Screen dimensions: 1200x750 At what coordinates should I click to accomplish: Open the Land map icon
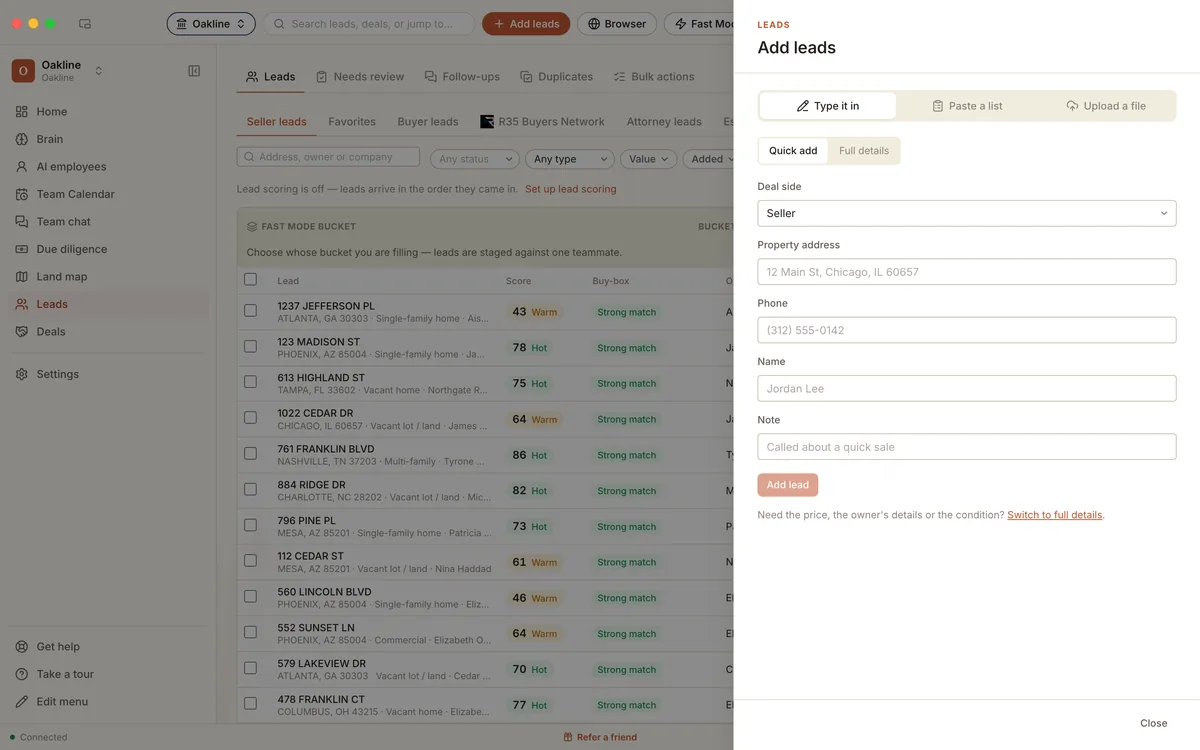pos(22,277)
